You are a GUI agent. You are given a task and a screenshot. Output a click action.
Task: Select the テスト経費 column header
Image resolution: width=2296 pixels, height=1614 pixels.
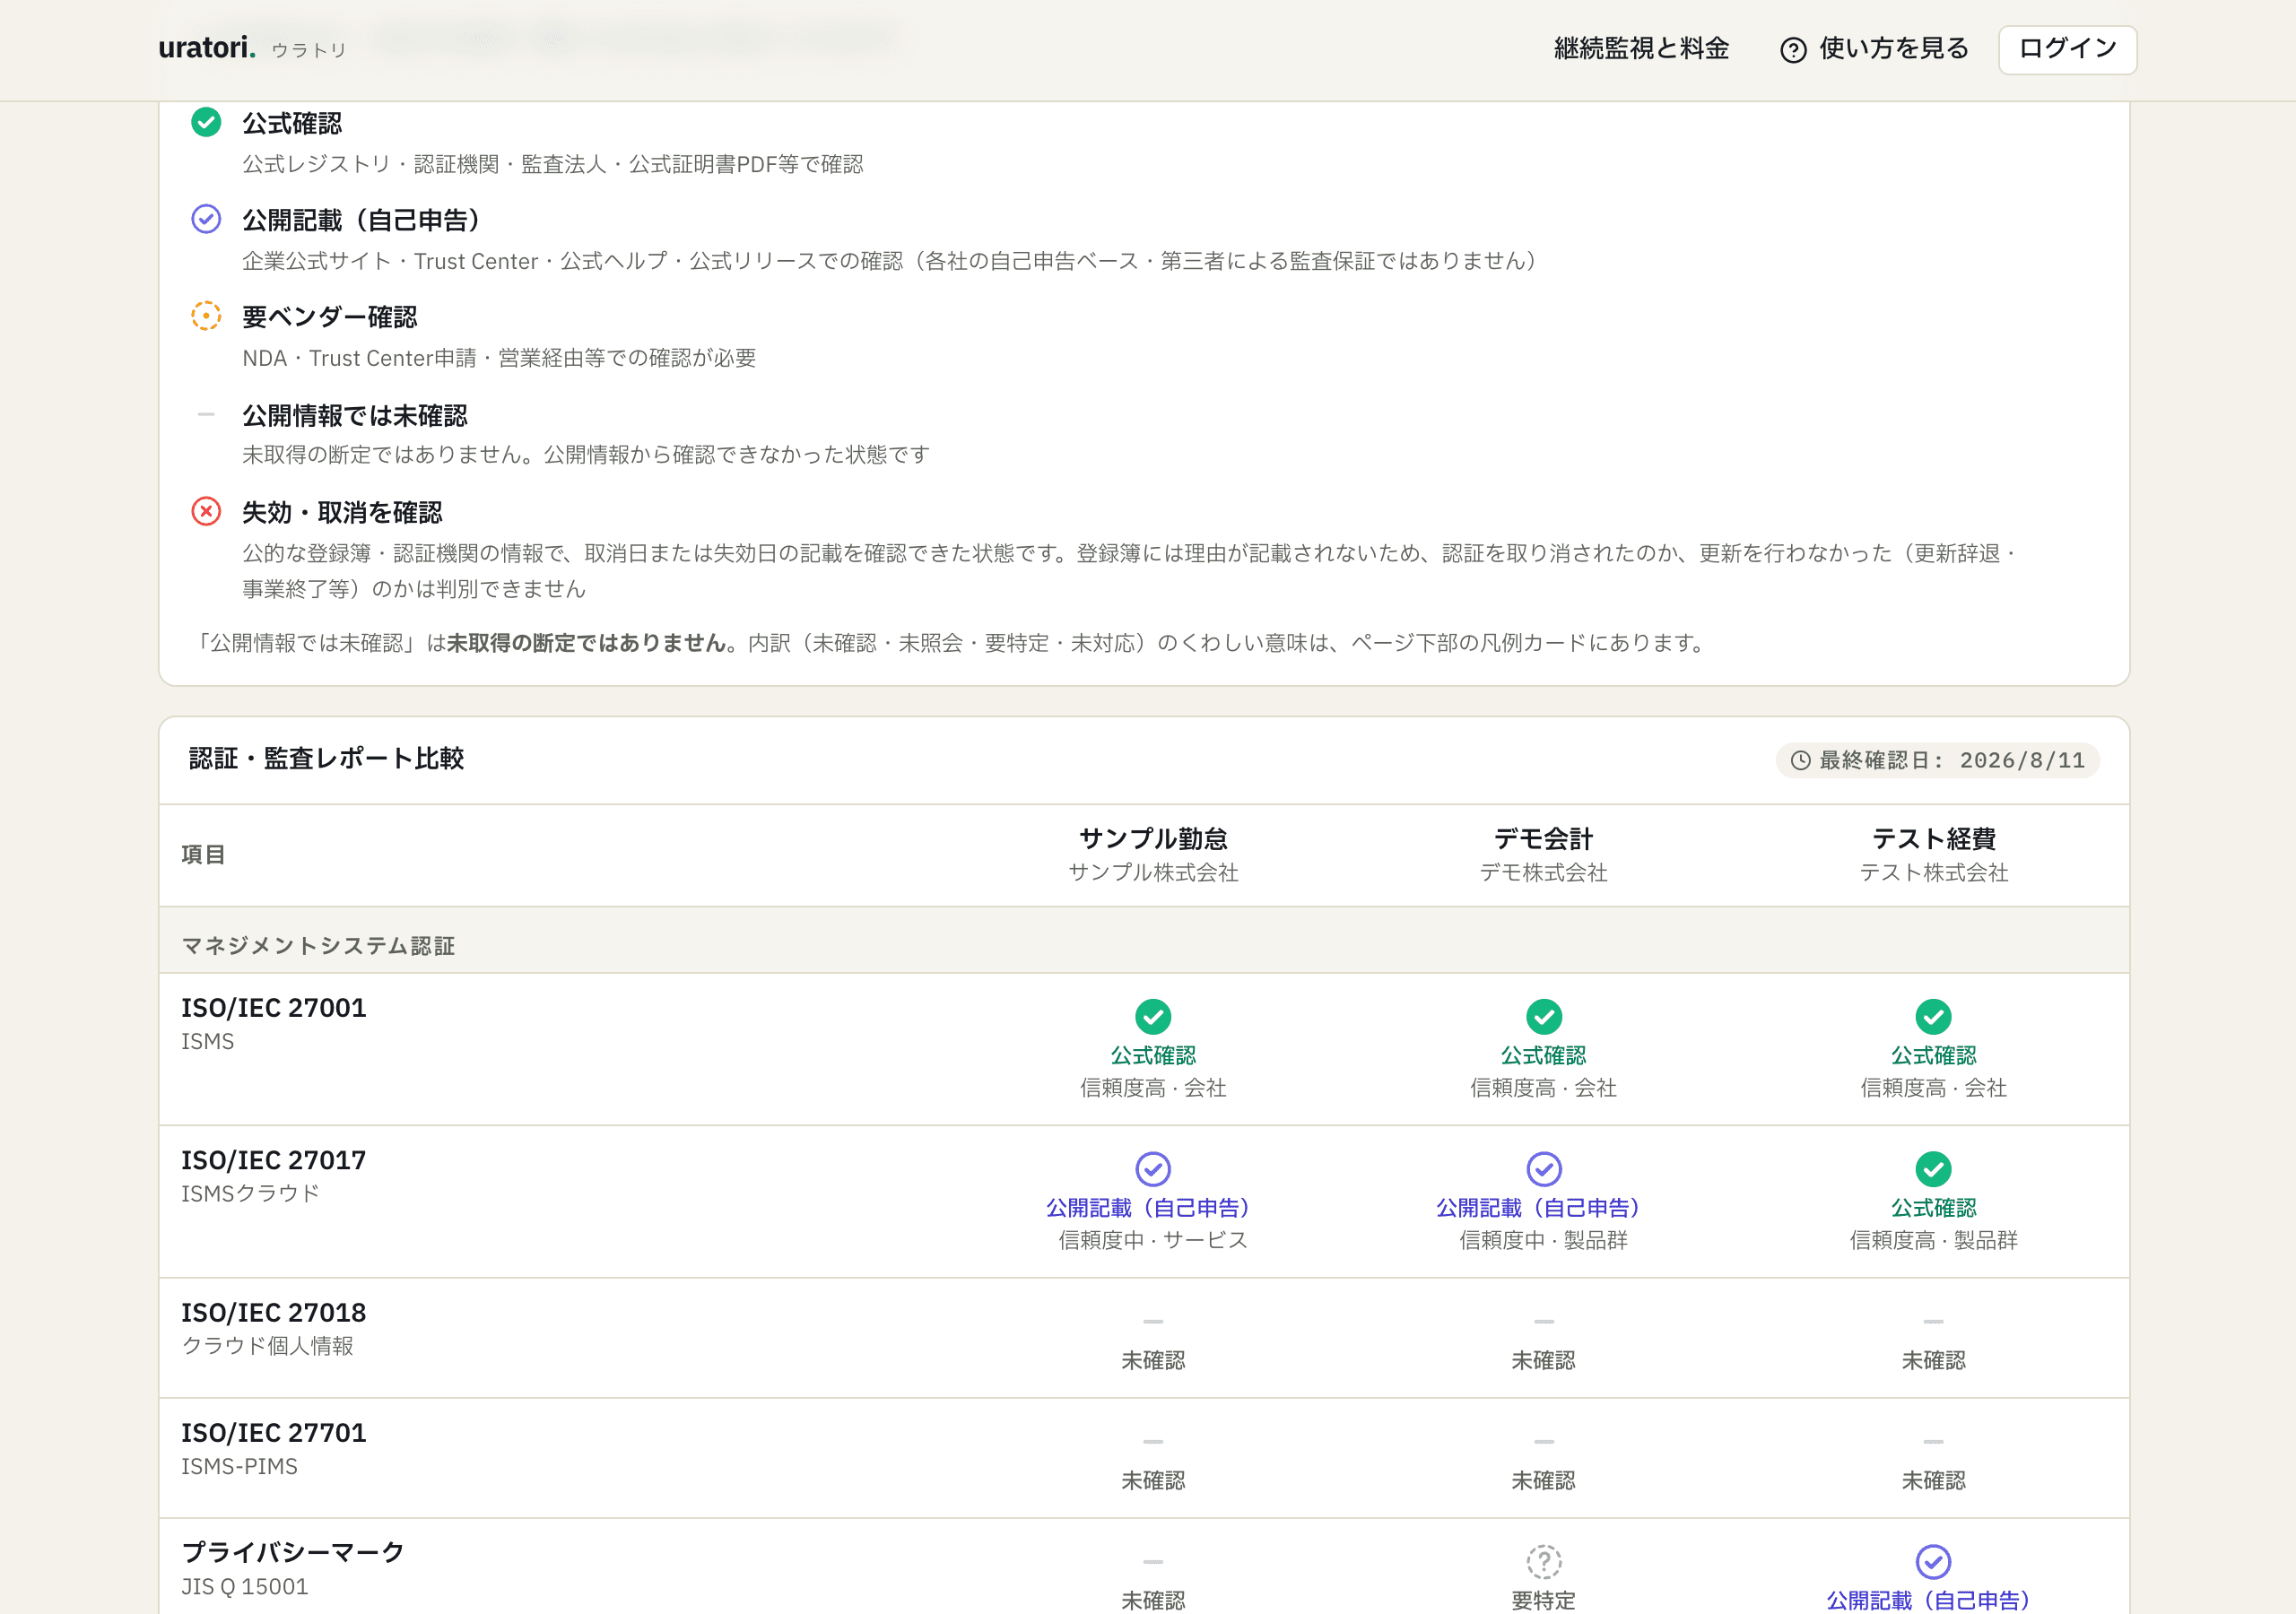(x=1933, y=854)
